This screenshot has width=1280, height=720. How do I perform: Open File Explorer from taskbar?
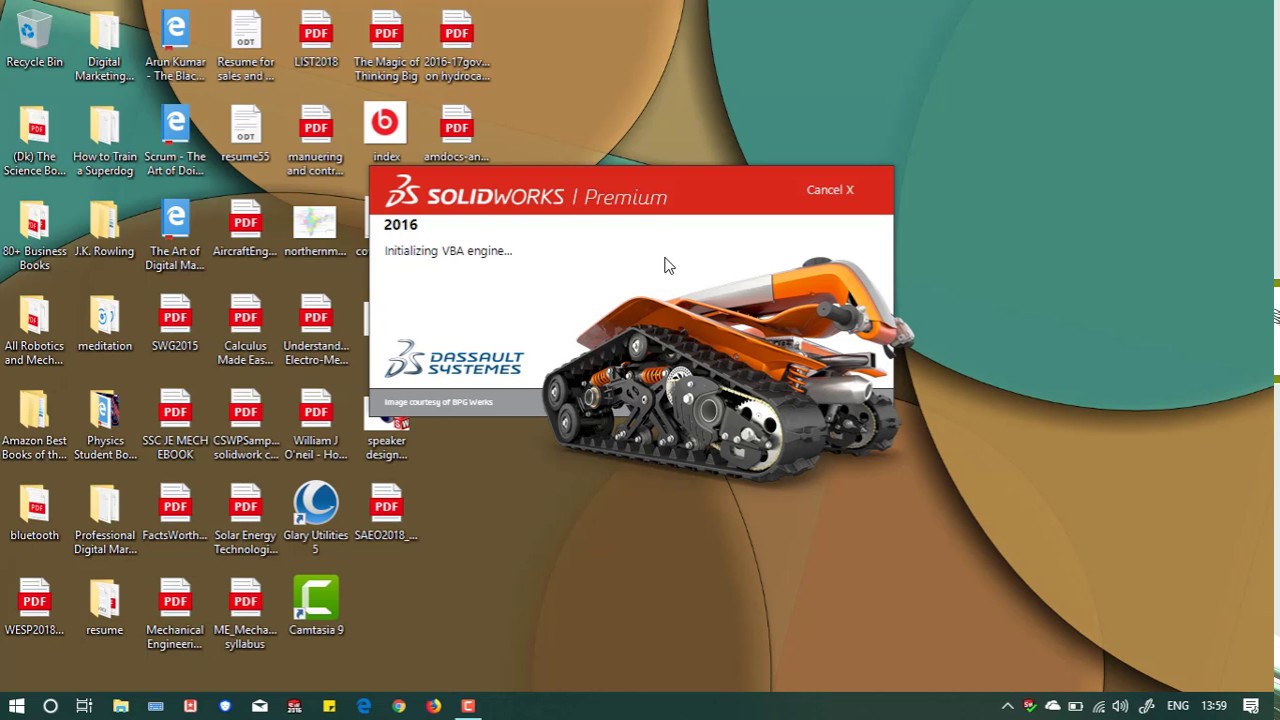(121, 706)
